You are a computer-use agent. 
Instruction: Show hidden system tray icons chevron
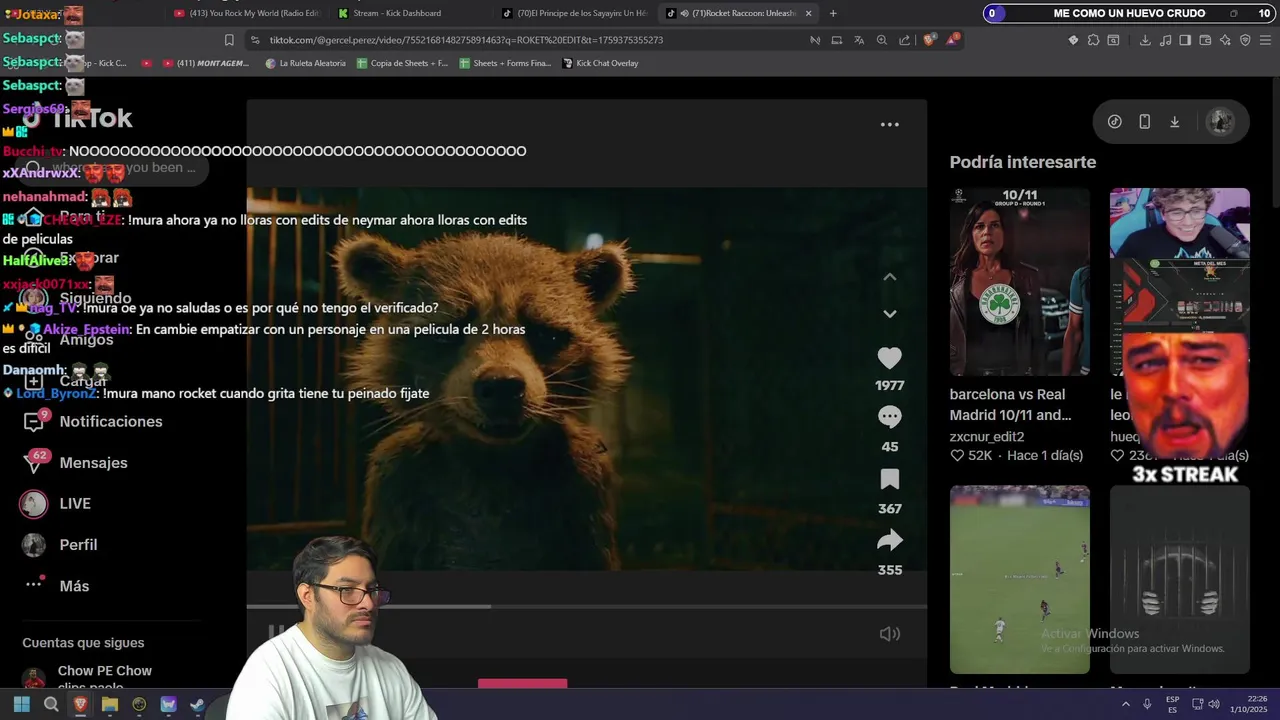tap(1126, 705)
